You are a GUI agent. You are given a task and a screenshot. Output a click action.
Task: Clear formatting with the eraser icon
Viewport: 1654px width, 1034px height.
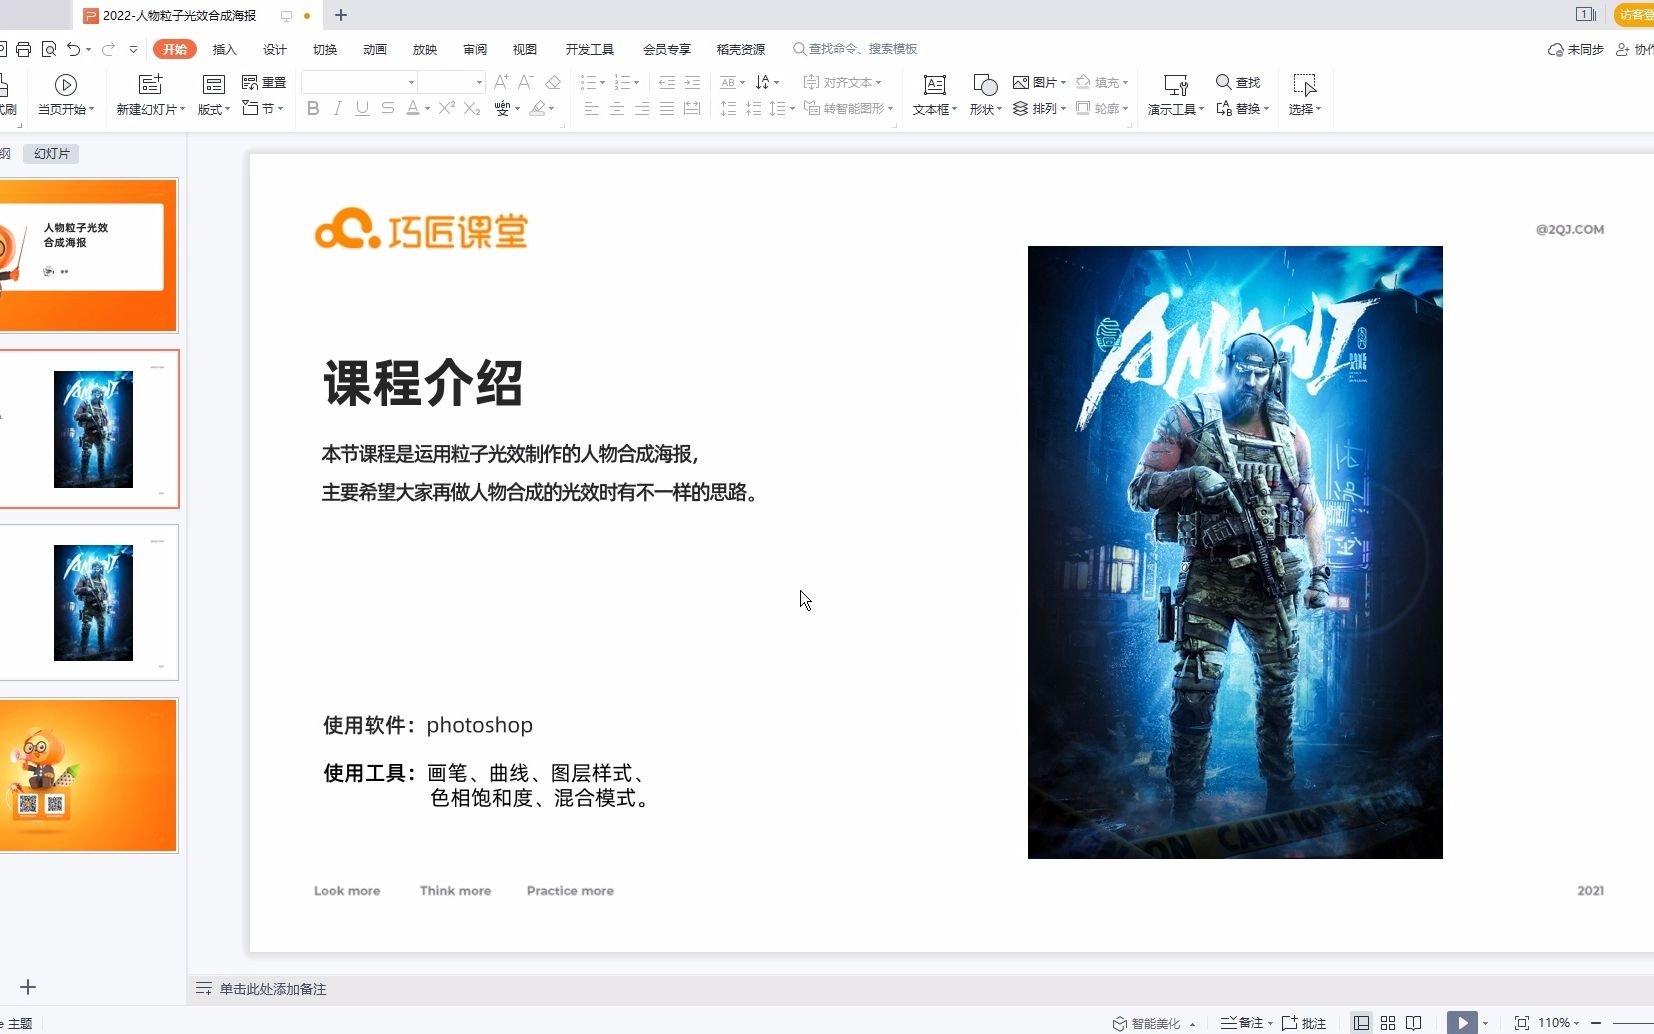coord(553,82)
